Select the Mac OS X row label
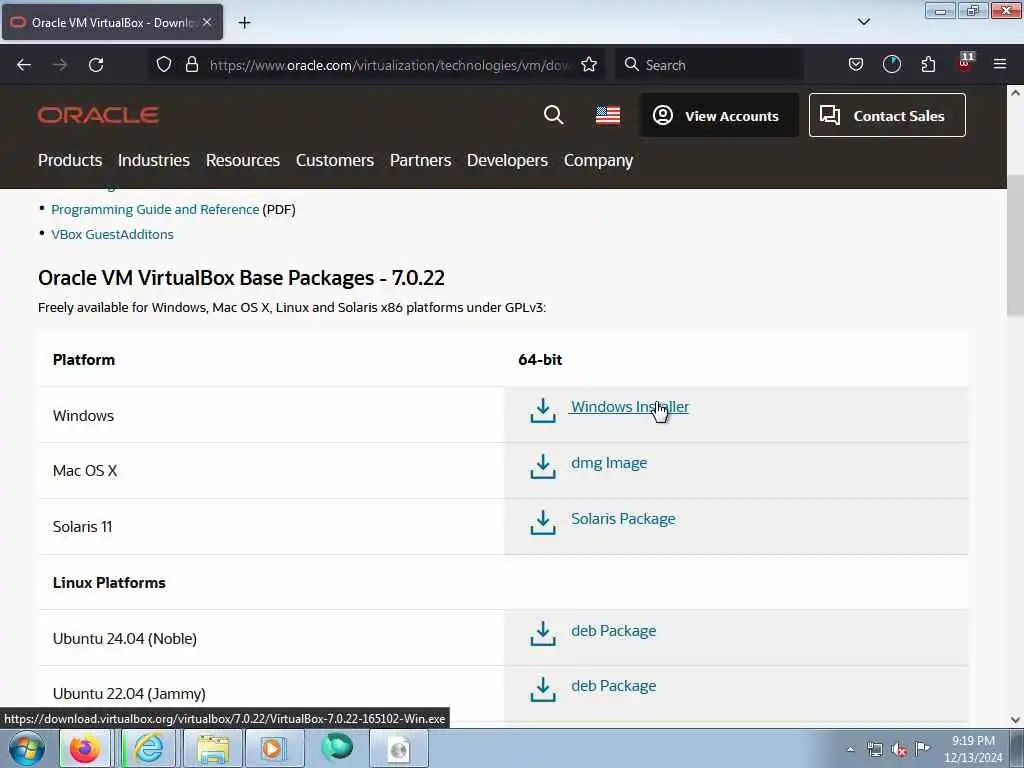This screenshot has width=1024, height=768. pos(85,471)
